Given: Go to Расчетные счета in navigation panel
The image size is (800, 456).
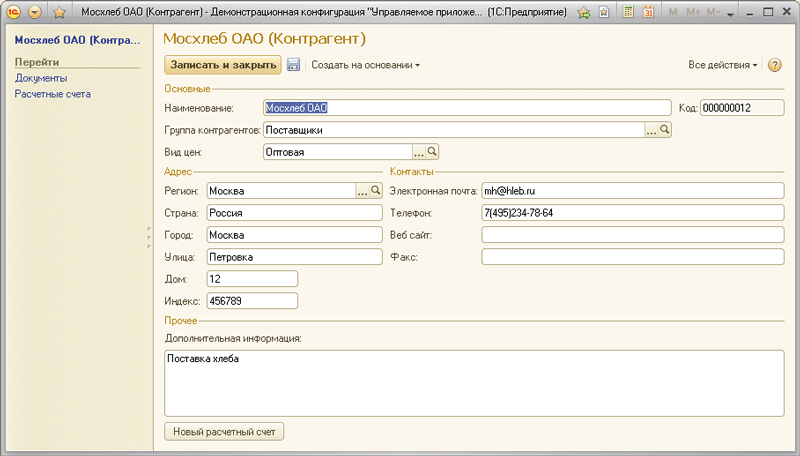Looking at the screenshot, I should (x=52, y=94).
